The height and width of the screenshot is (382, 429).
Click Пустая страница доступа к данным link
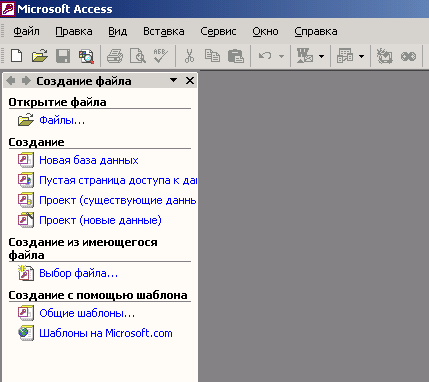118,180
